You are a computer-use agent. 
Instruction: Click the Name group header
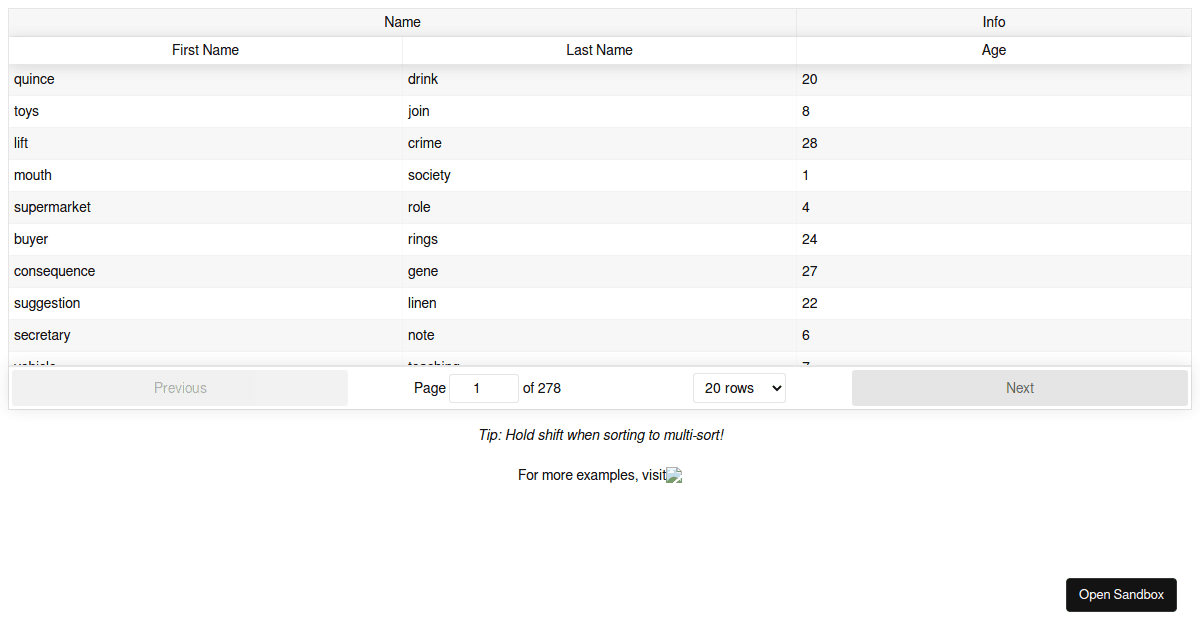click(x=402, y=21)
